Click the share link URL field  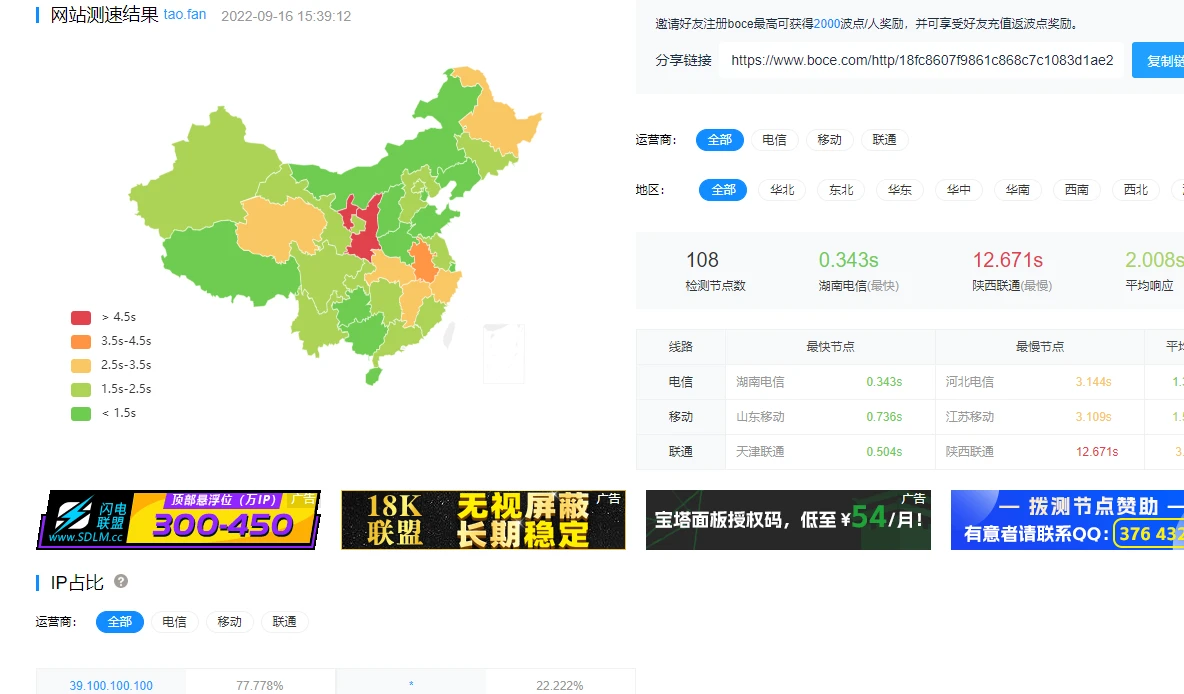921,60
